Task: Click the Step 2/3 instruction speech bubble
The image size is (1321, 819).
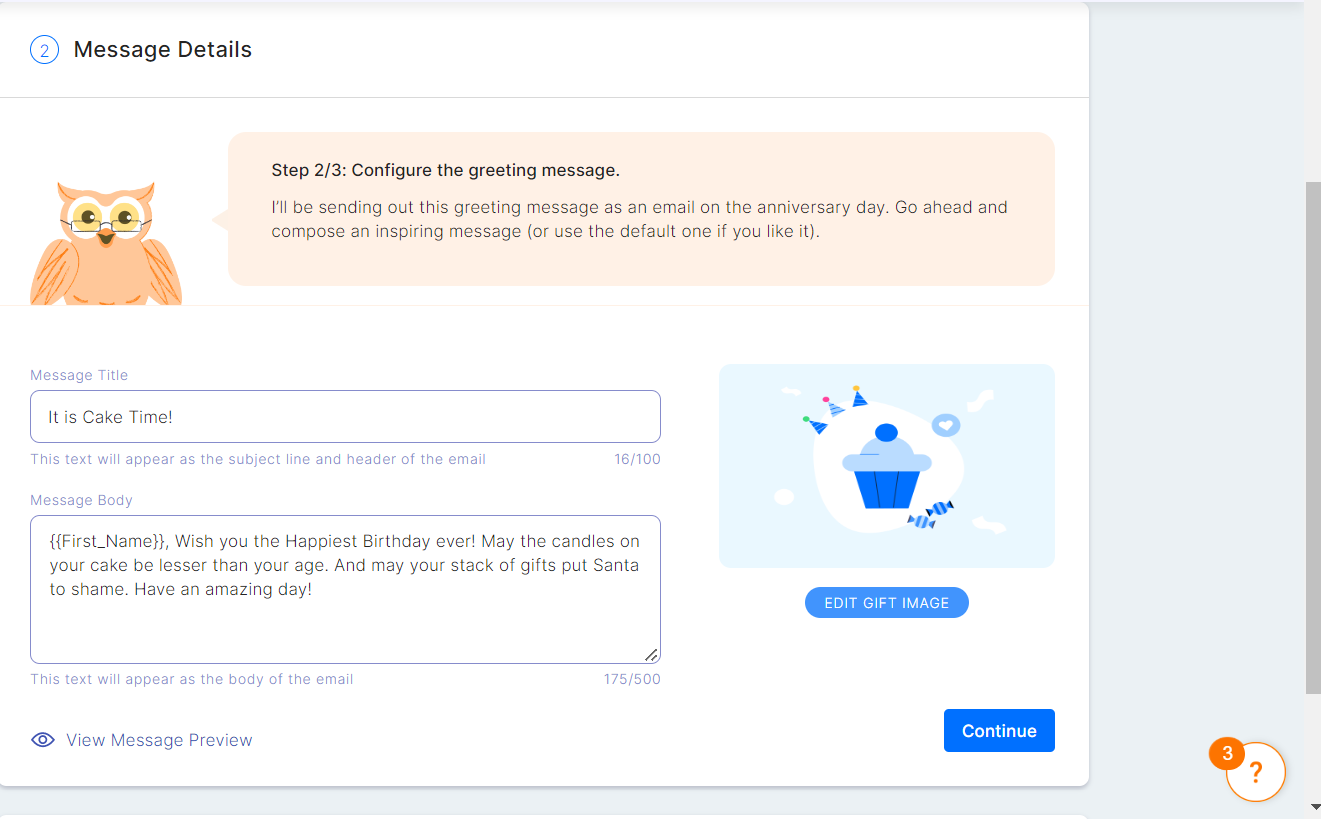Action: [641, 209]
